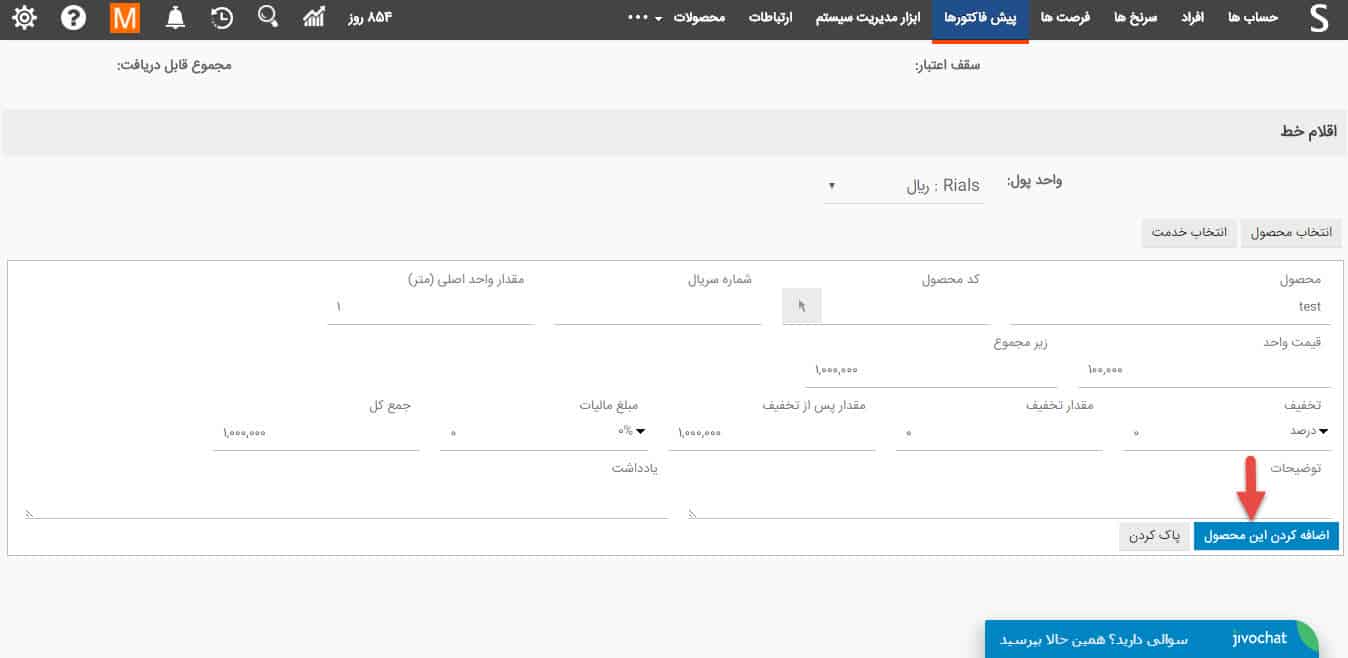
Task: Click the پاک کردن button
Action: click(1155, 535)
